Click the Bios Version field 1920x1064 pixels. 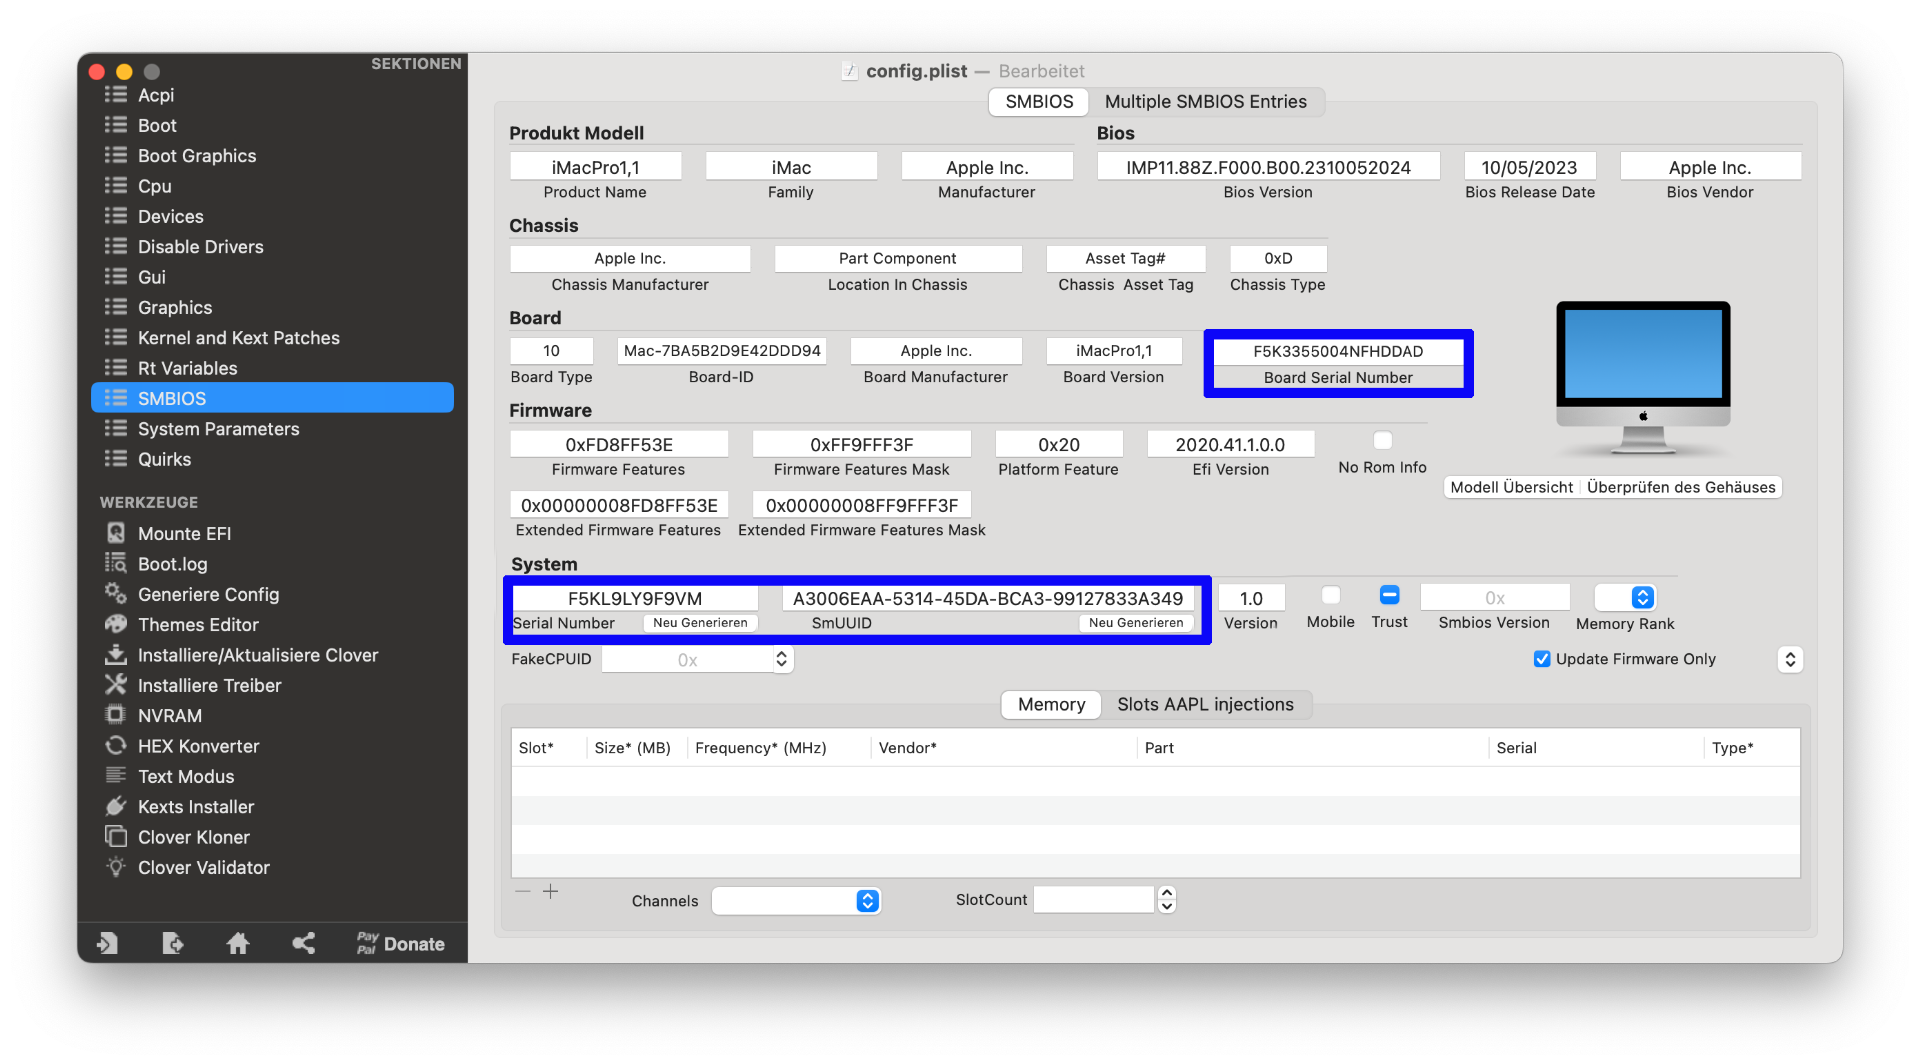pos(1268,167)
